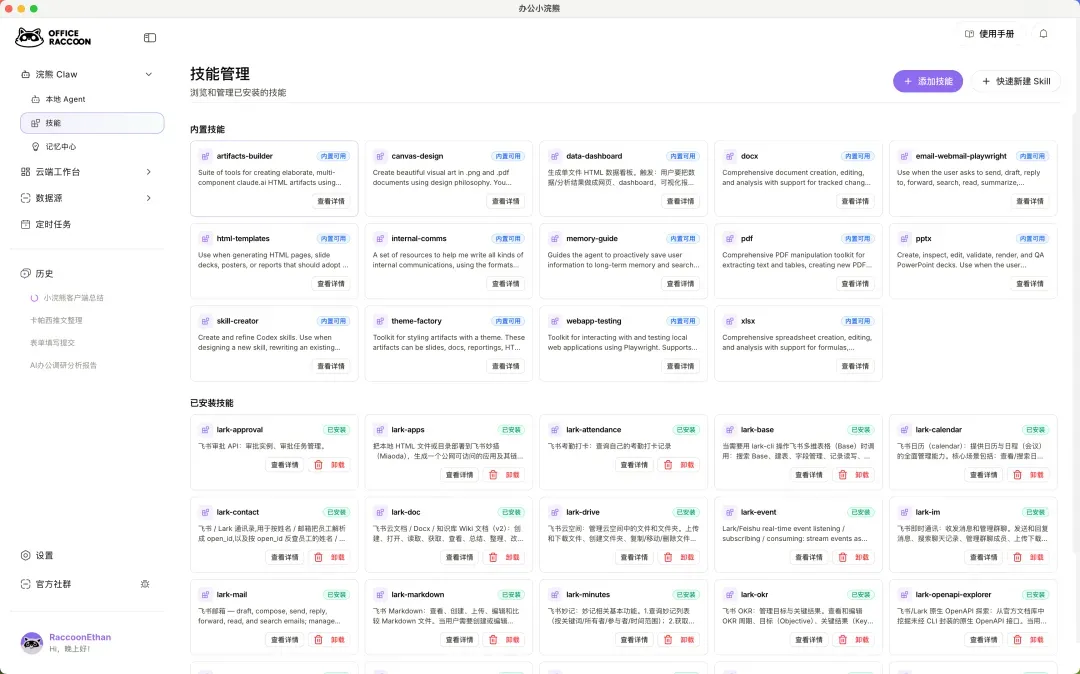
Task: Open 记忆中心 in sidebar
Action: [x=92, y=147]
